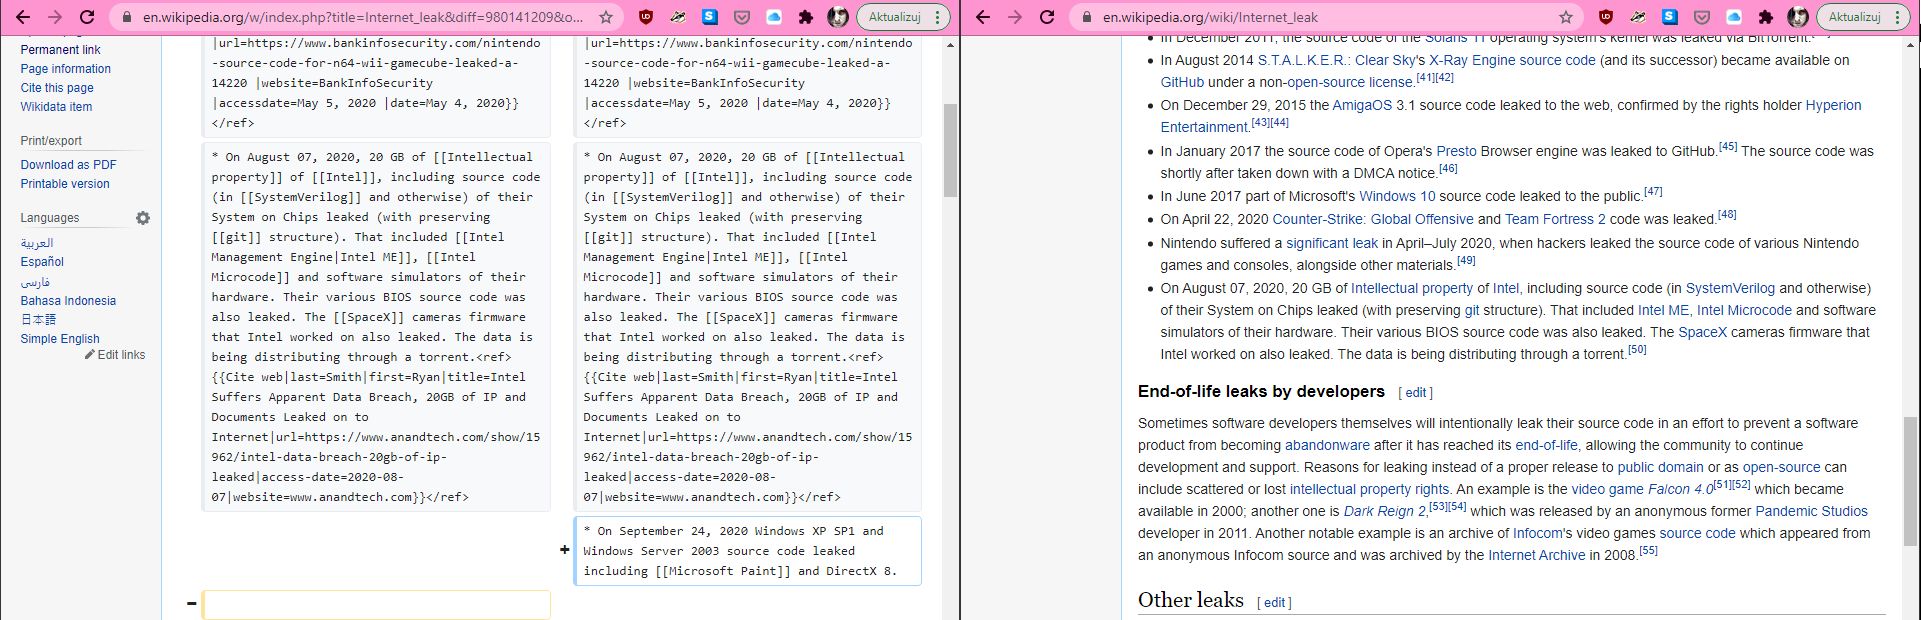
Task: Open Presto browser engine link
Action: coord(1456,151)
